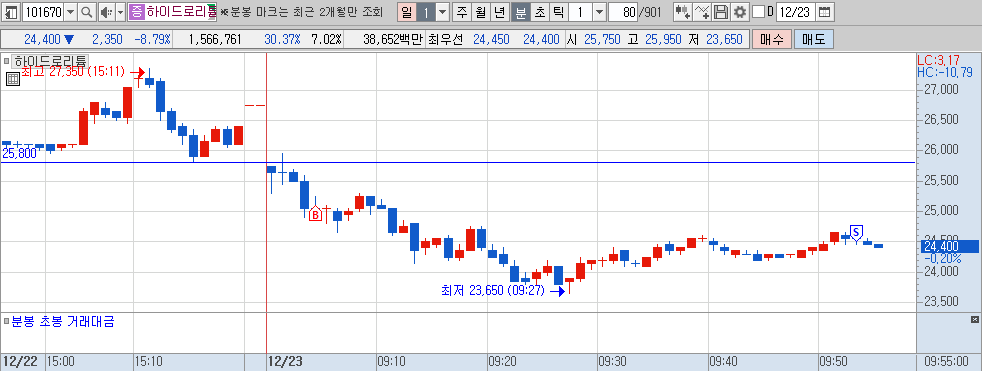Toggle the 하이드로리튬 price chart legend box
The image size is (982, 371).
pos(6,61)
